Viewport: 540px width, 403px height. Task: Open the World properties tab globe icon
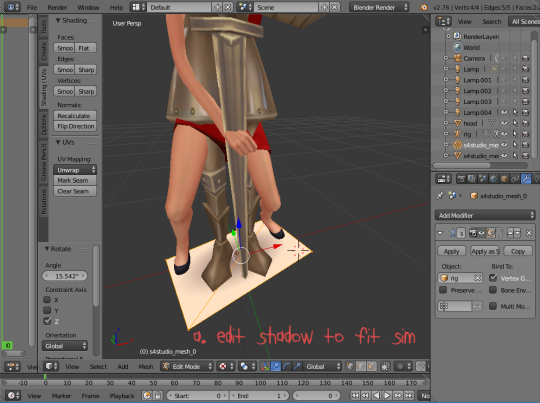[x=493, y=179]
